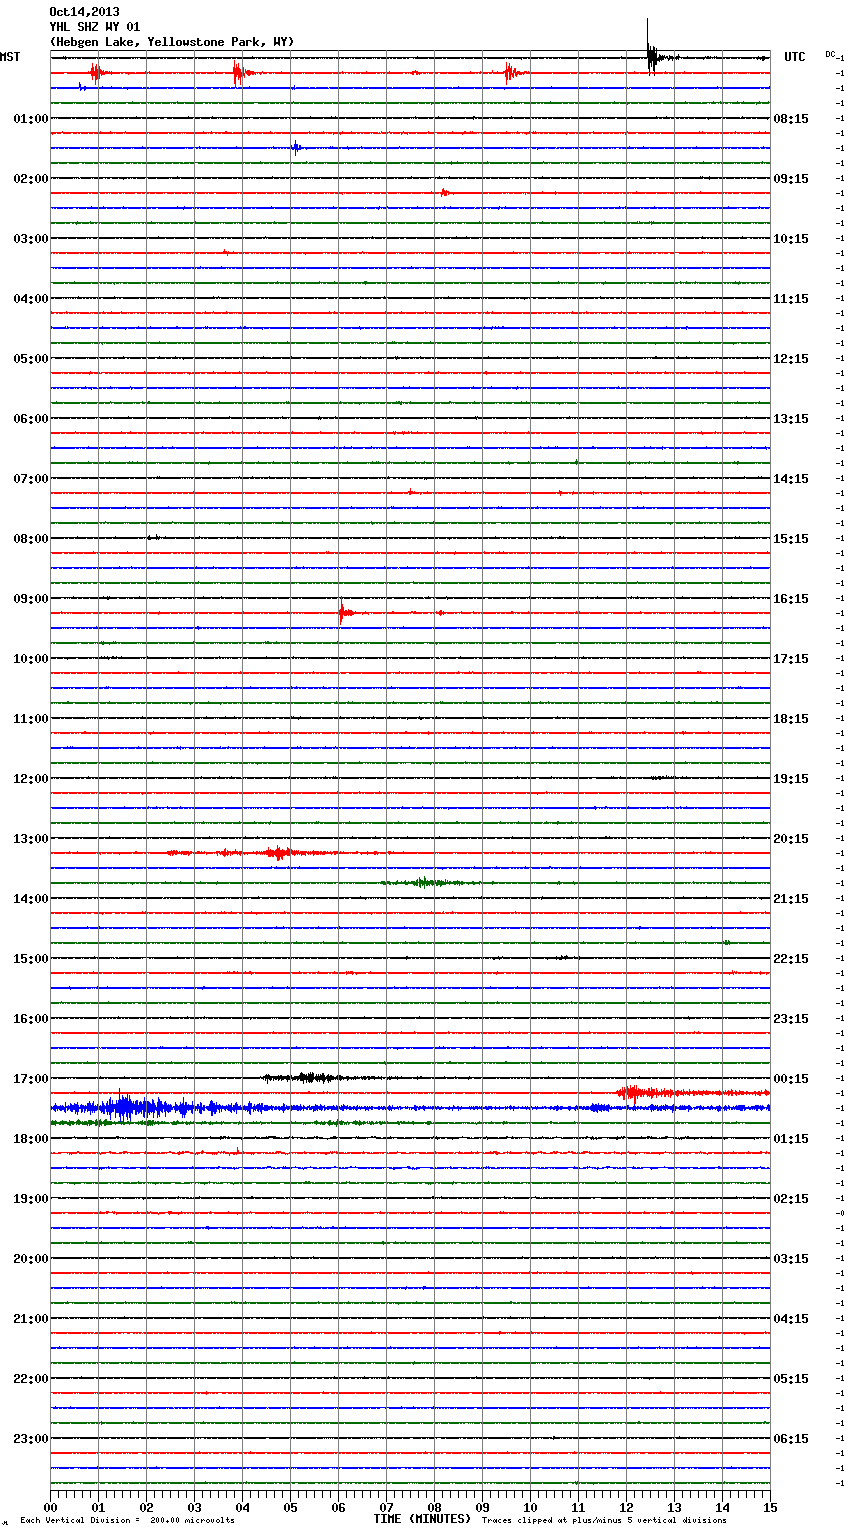
Task: Click minute 15 tick label on the bottom axis
Action: (x=770, y=1506)
